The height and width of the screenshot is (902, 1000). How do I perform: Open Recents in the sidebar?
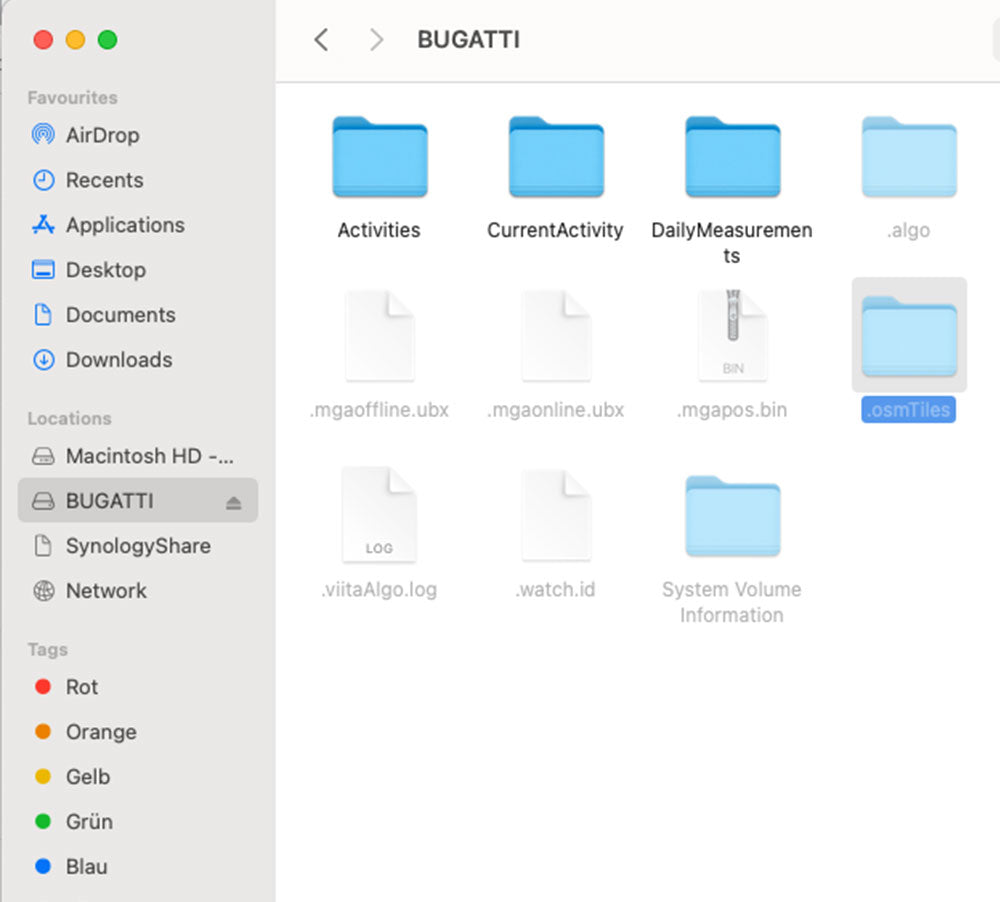tap(104, 180)
